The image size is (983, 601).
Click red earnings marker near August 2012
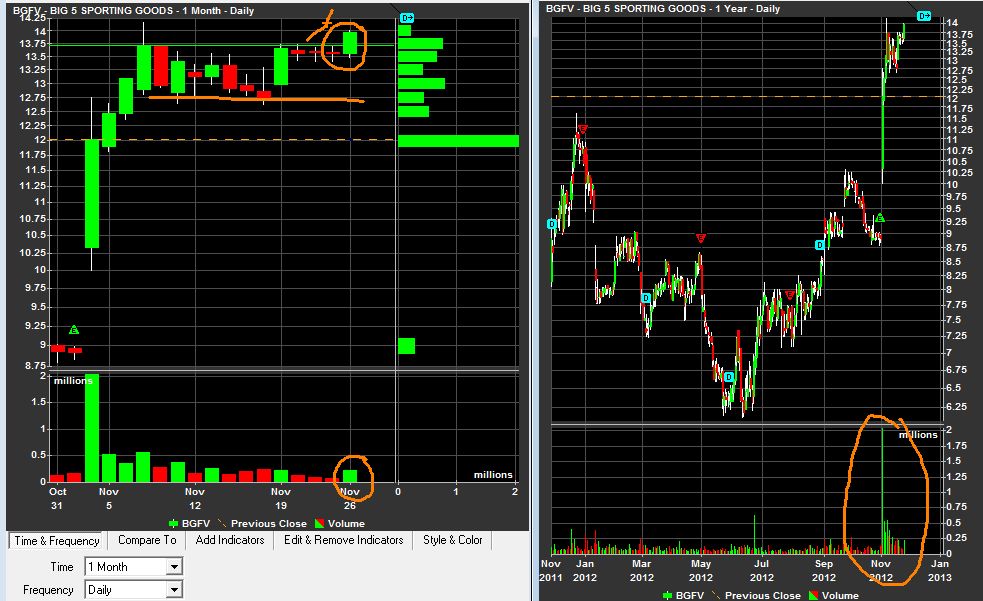pyautogui.click(x=790, y=295)
